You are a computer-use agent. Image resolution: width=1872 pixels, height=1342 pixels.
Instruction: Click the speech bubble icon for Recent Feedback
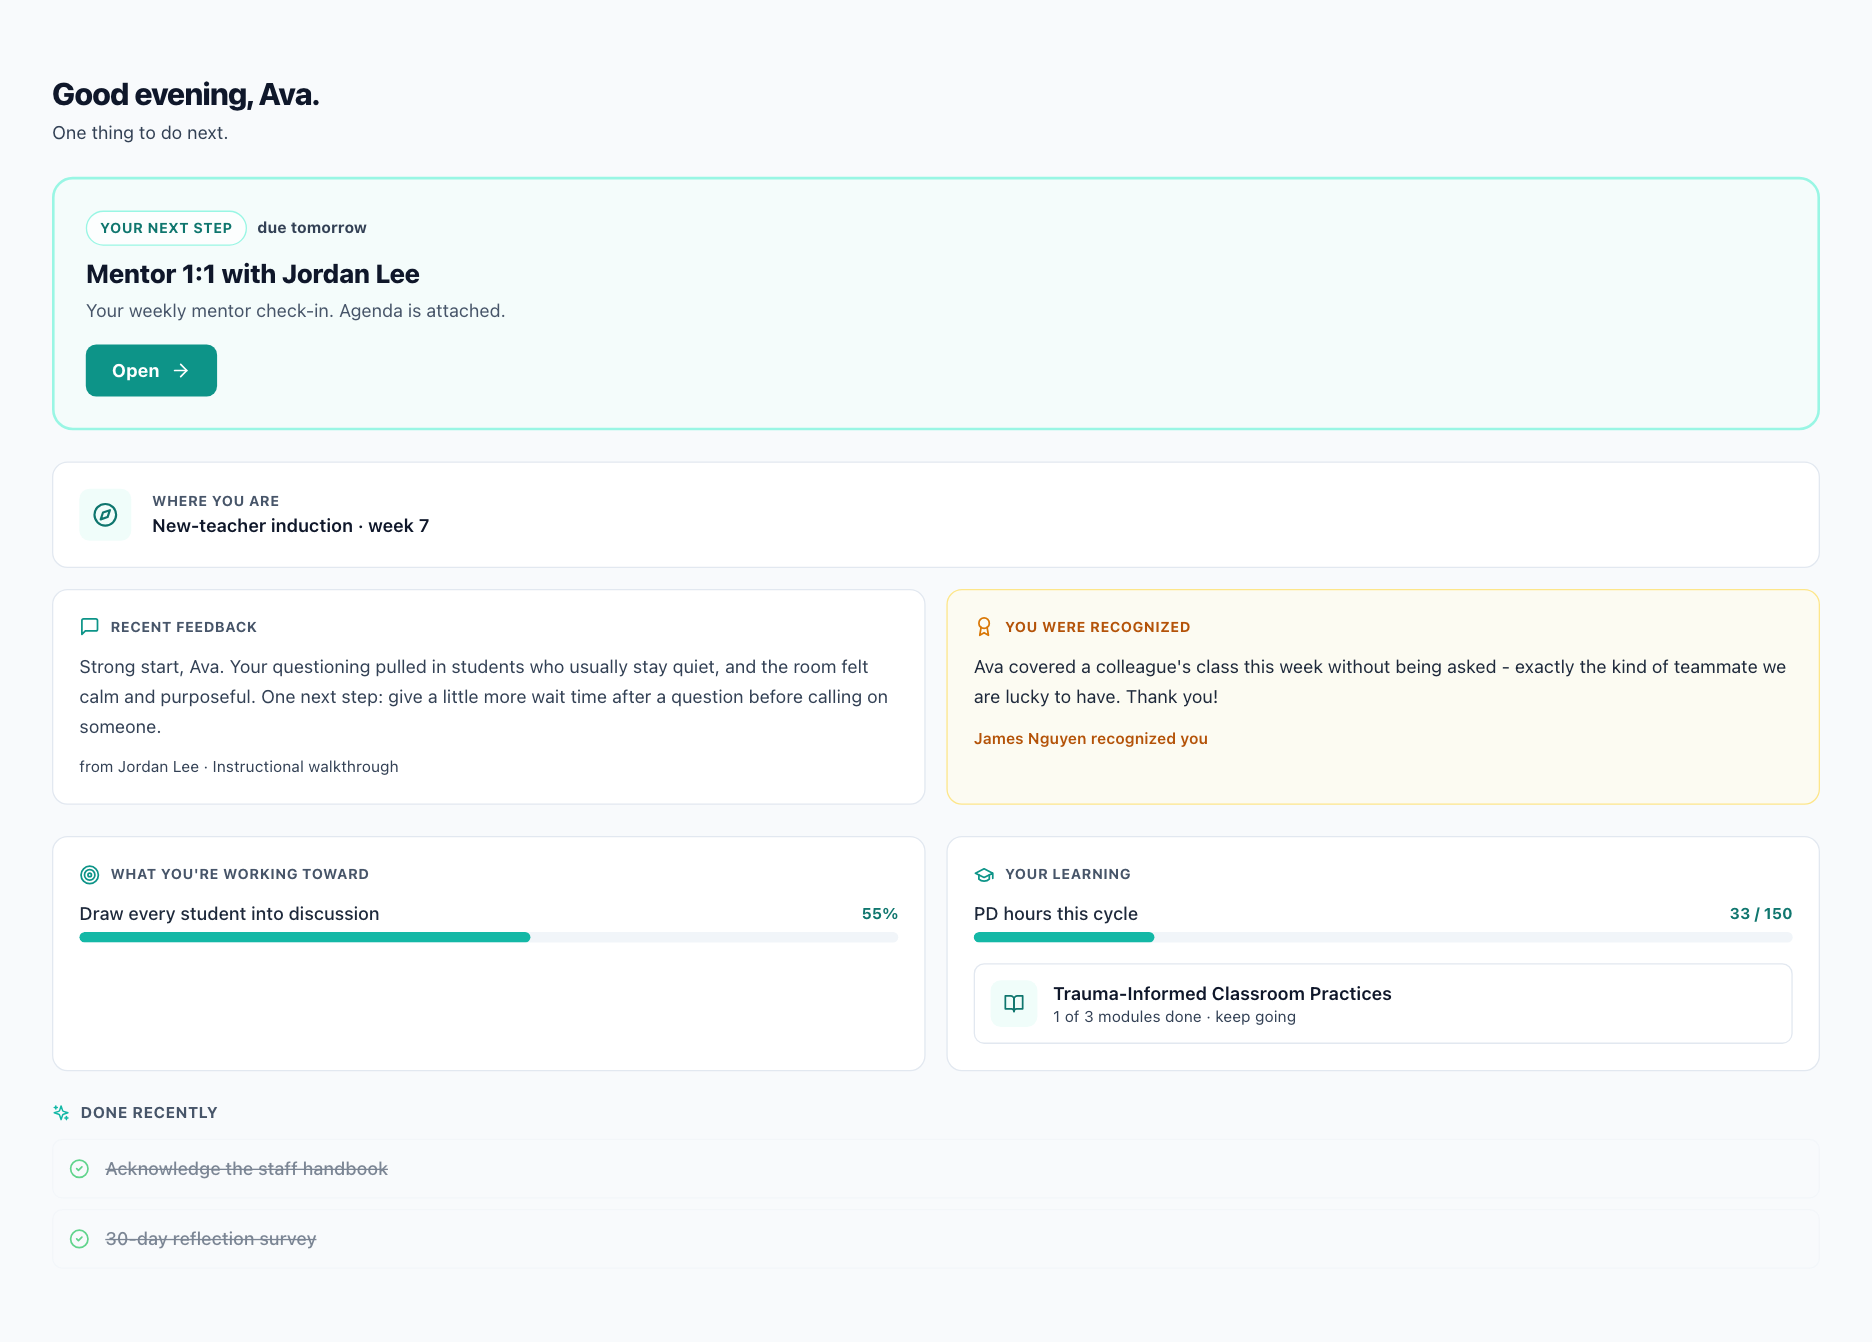click(89, 627)
